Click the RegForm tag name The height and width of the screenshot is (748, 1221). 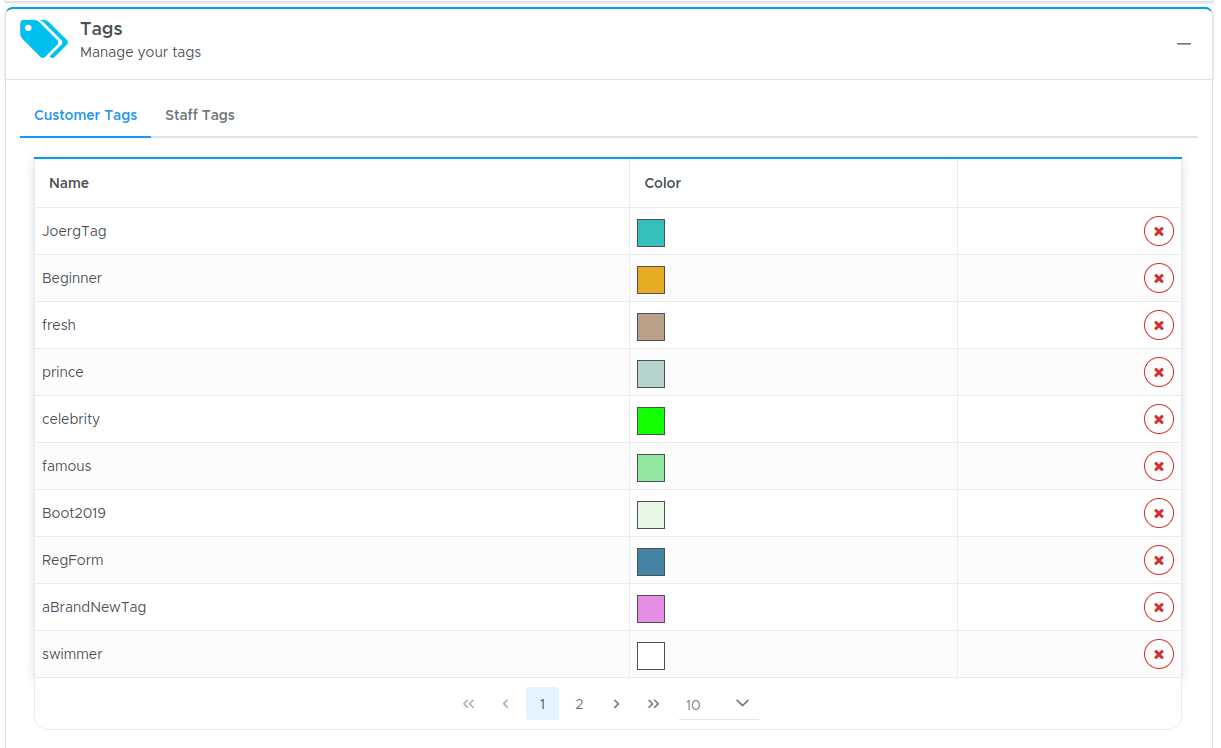(73, 560)
